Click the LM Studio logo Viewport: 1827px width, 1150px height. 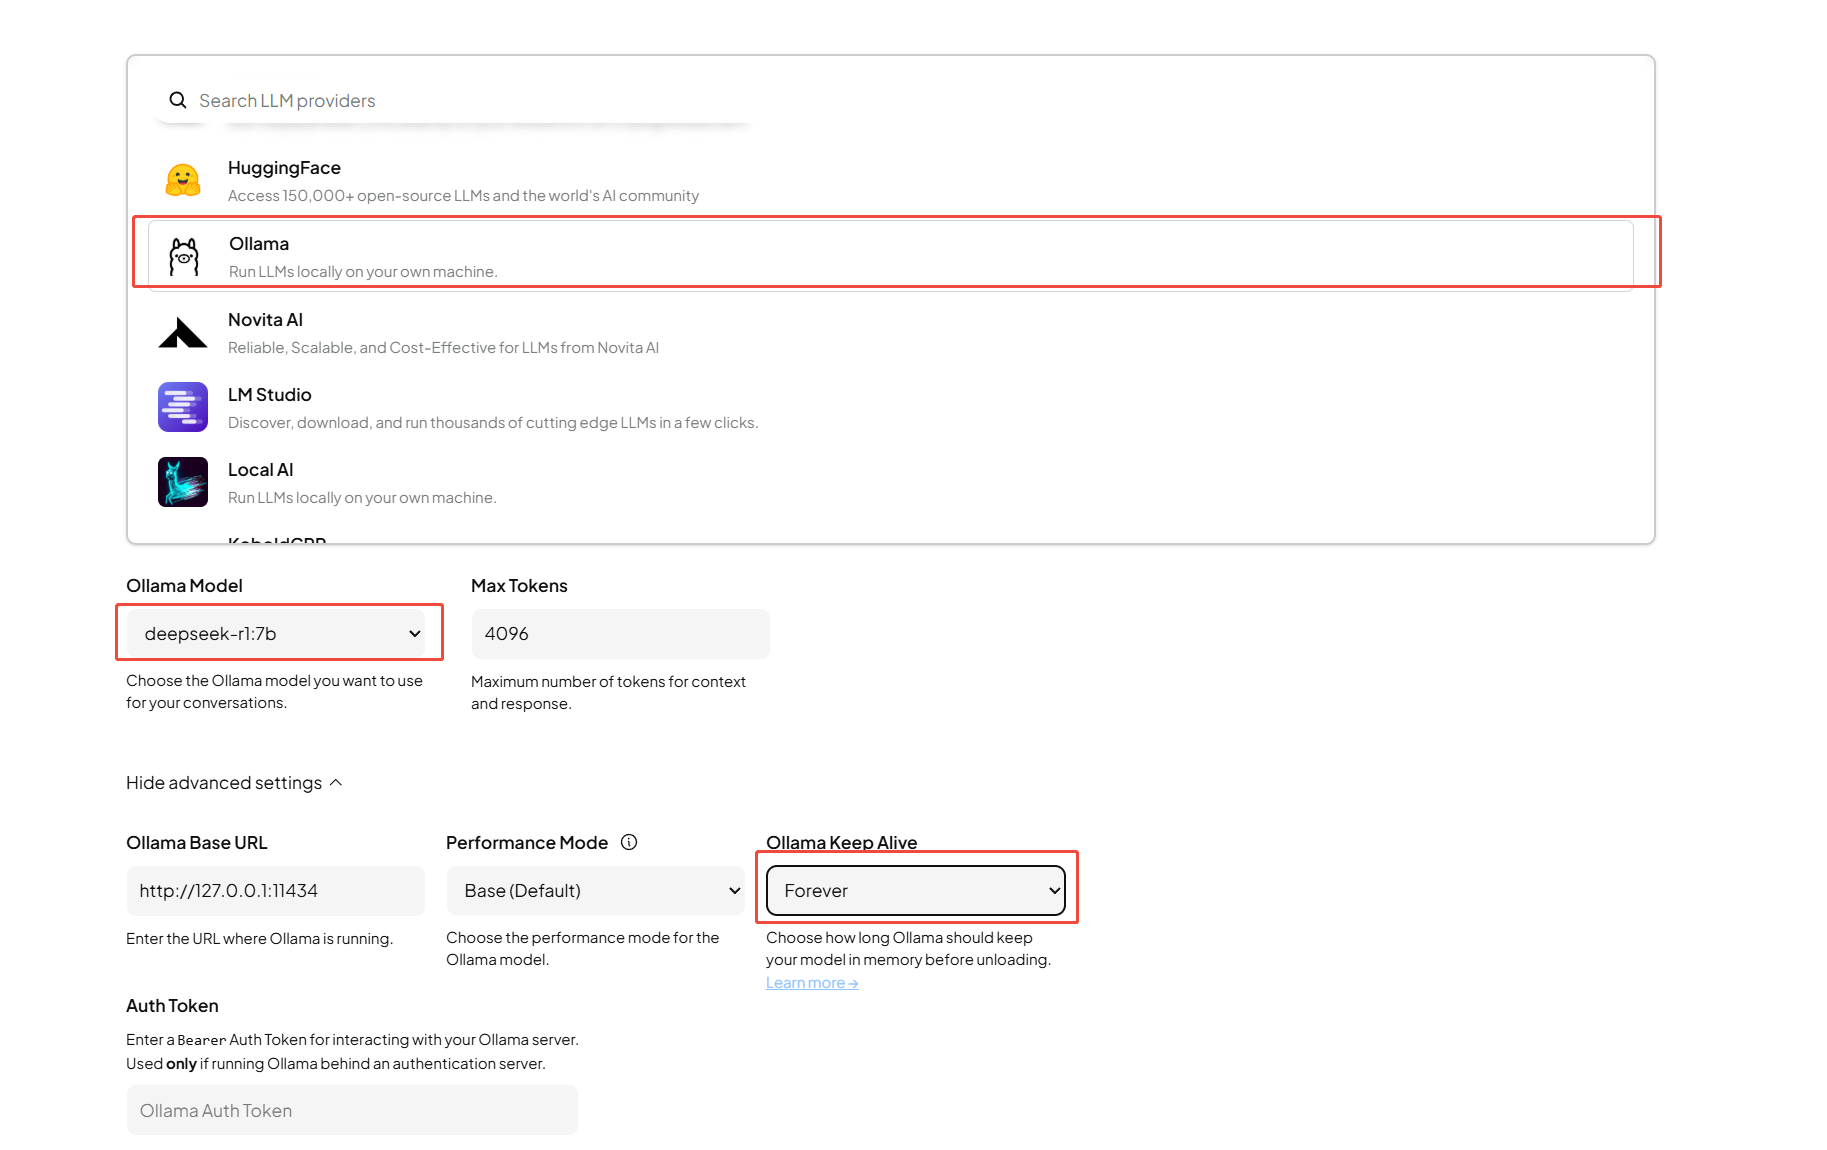pyautogui.click(x=183, y=407)
